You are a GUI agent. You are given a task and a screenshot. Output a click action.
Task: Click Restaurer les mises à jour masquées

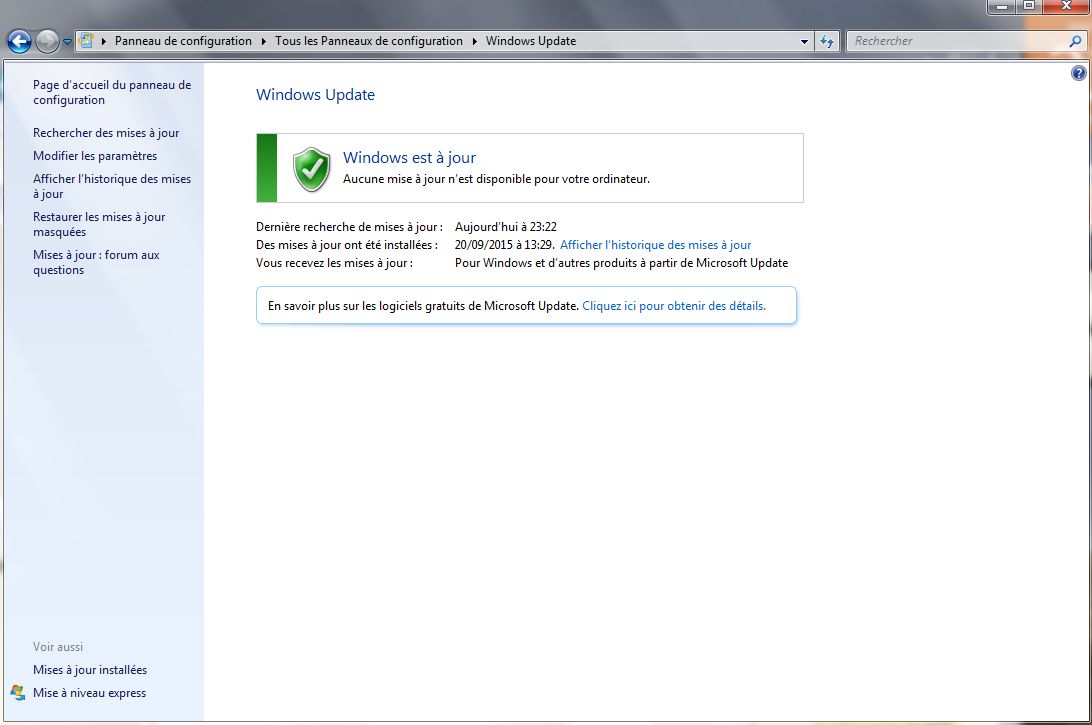[x=99, y=224]
